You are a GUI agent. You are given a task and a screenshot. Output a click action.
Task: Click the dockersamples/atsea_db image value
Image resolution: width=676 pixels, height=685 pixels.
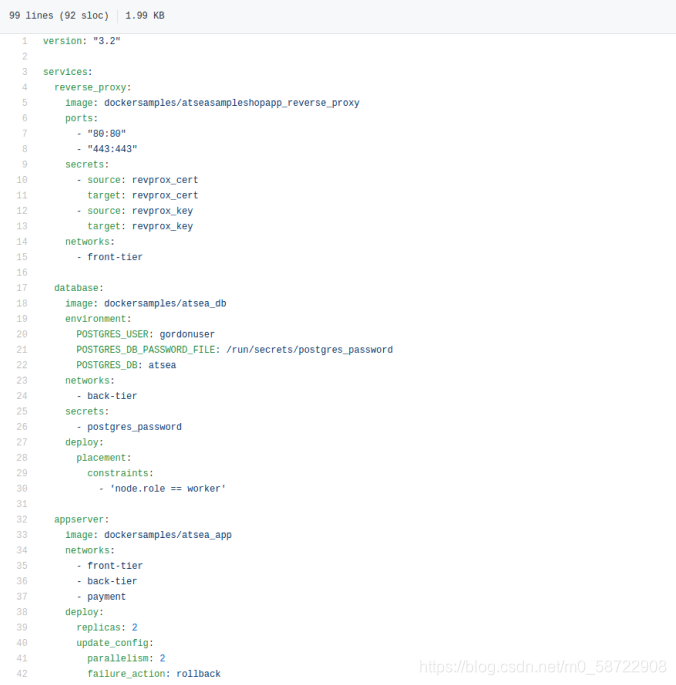[x=165, y=303]
